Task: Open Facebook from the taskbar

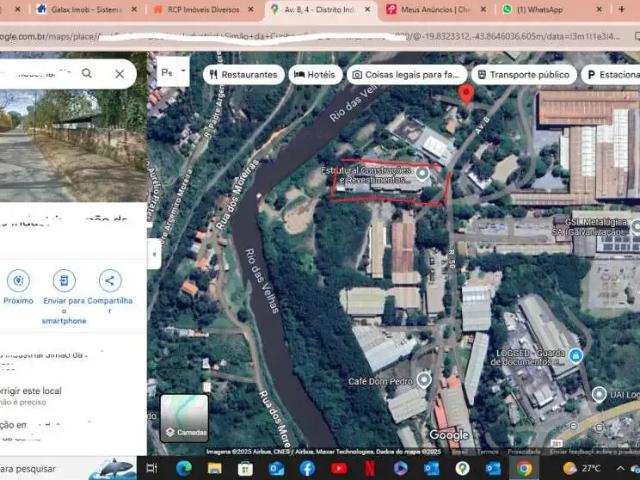Action: click(x=307, y=469)
